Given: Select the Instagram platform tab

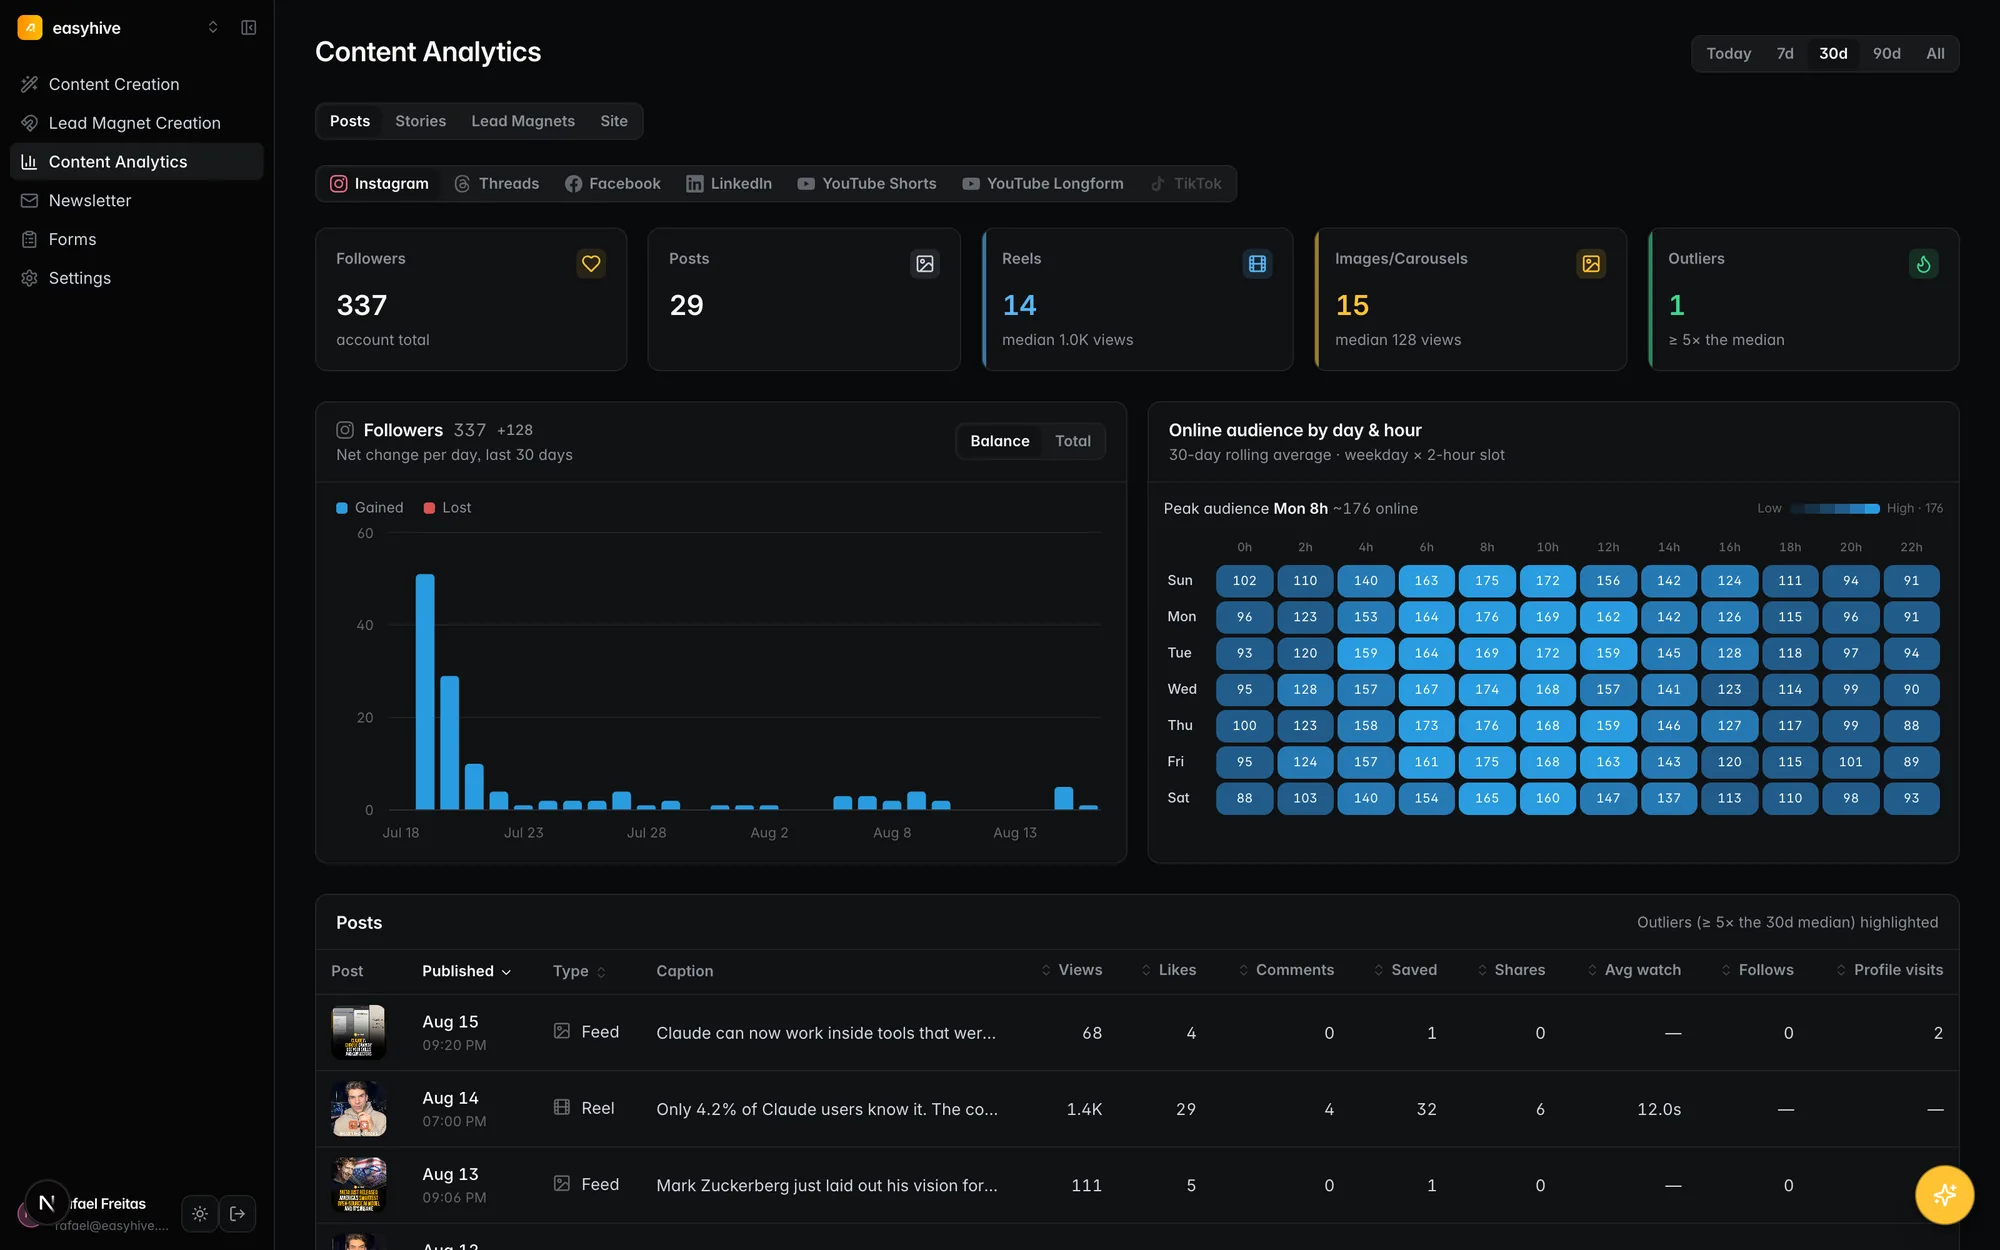Looking at the screenshot, I should (379, 184).
